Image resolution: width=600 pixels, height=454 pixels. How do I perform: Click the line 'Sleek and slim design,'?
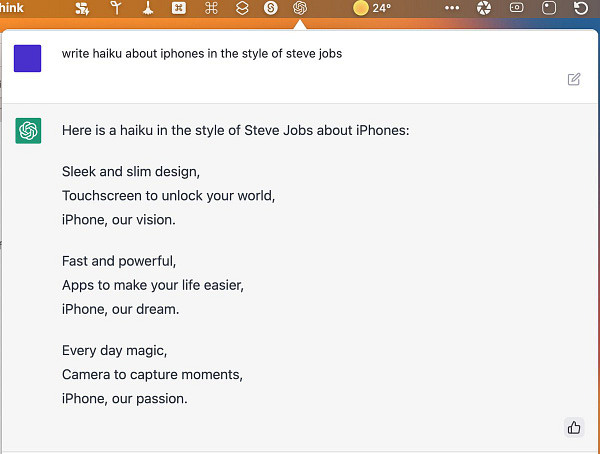coord(131,171)
